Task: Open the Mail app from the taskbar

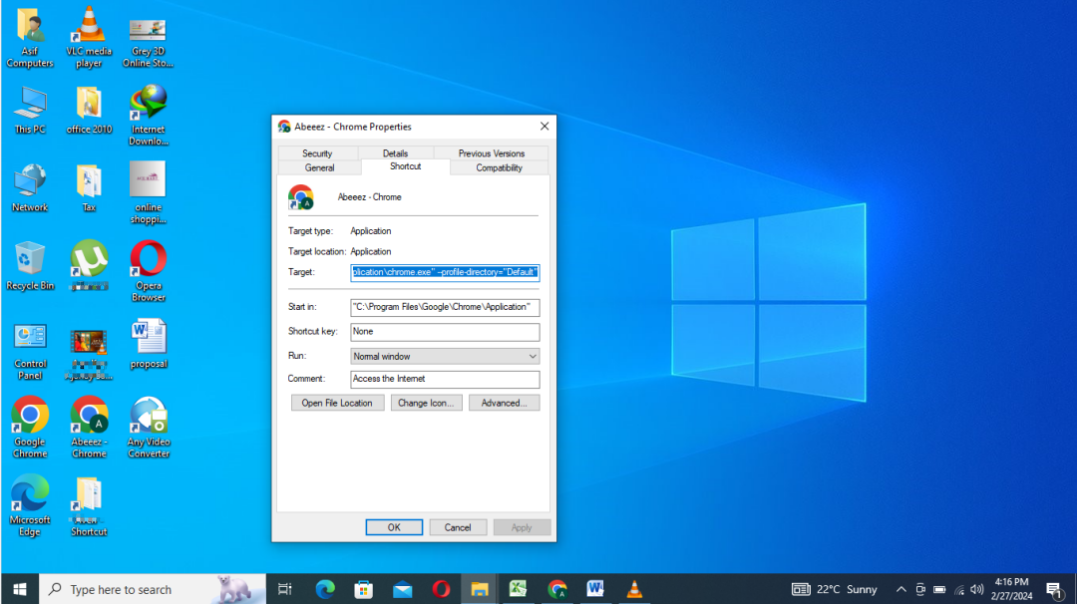Action: pyautogui.click(x=402, y=589)
